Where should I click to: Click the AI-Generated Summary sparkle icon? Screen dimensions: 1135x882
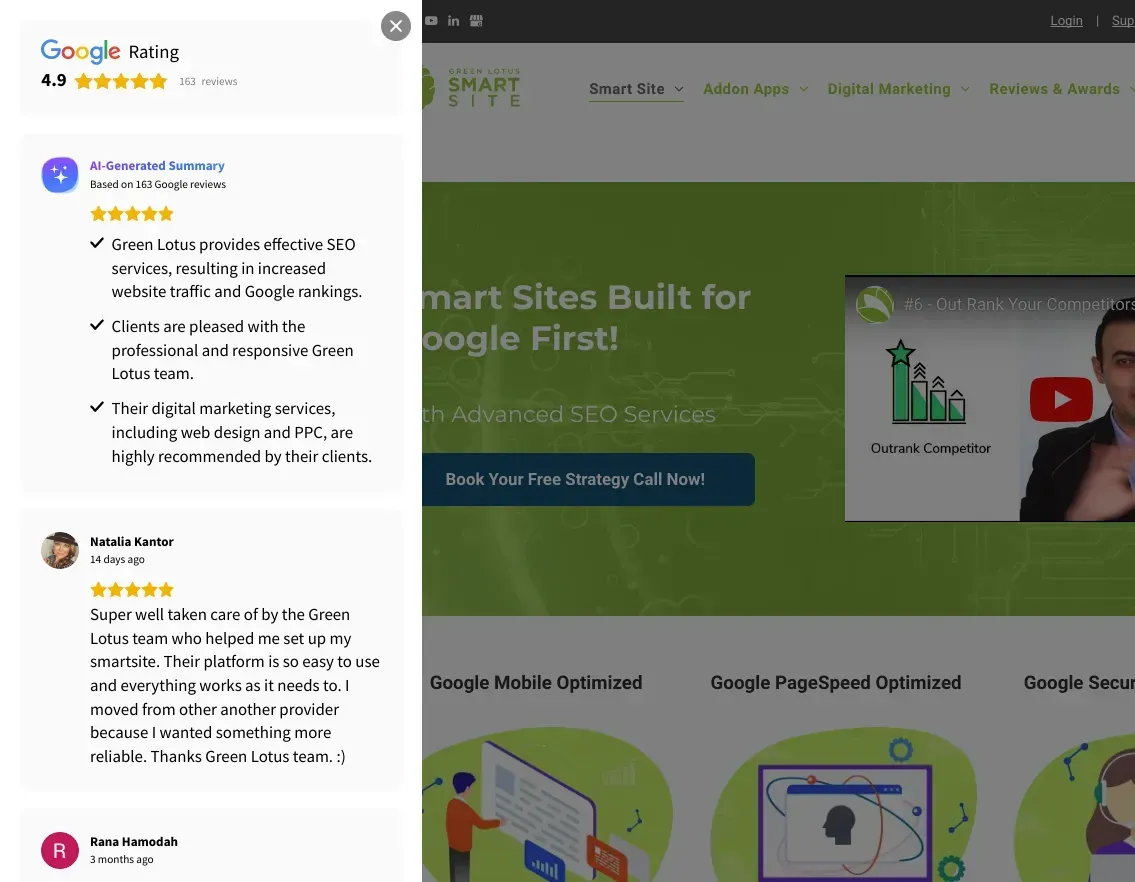(x=60, y=175)
